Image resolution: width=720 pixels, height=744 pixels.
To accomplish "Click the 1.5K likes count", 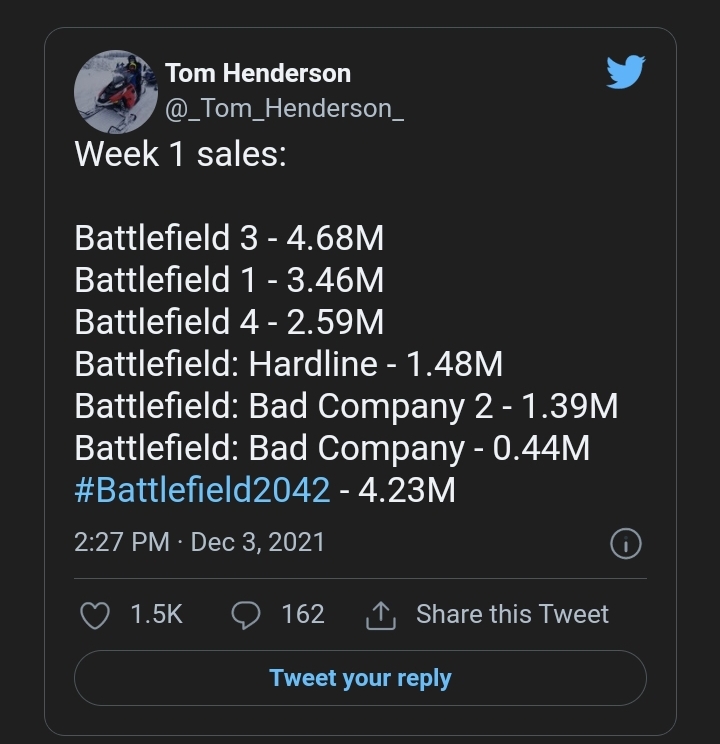I will point(156,614).
